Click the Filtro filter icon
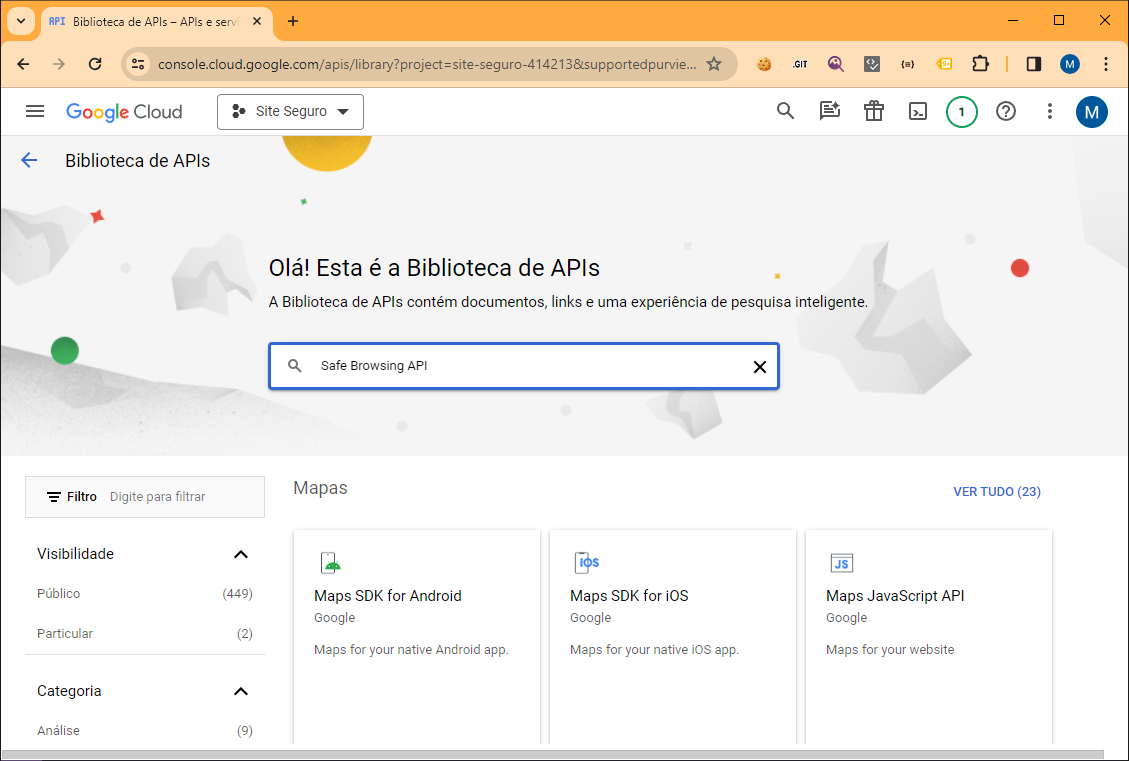This screenshot has height=761, width=1129. click(x=53, y=497)
